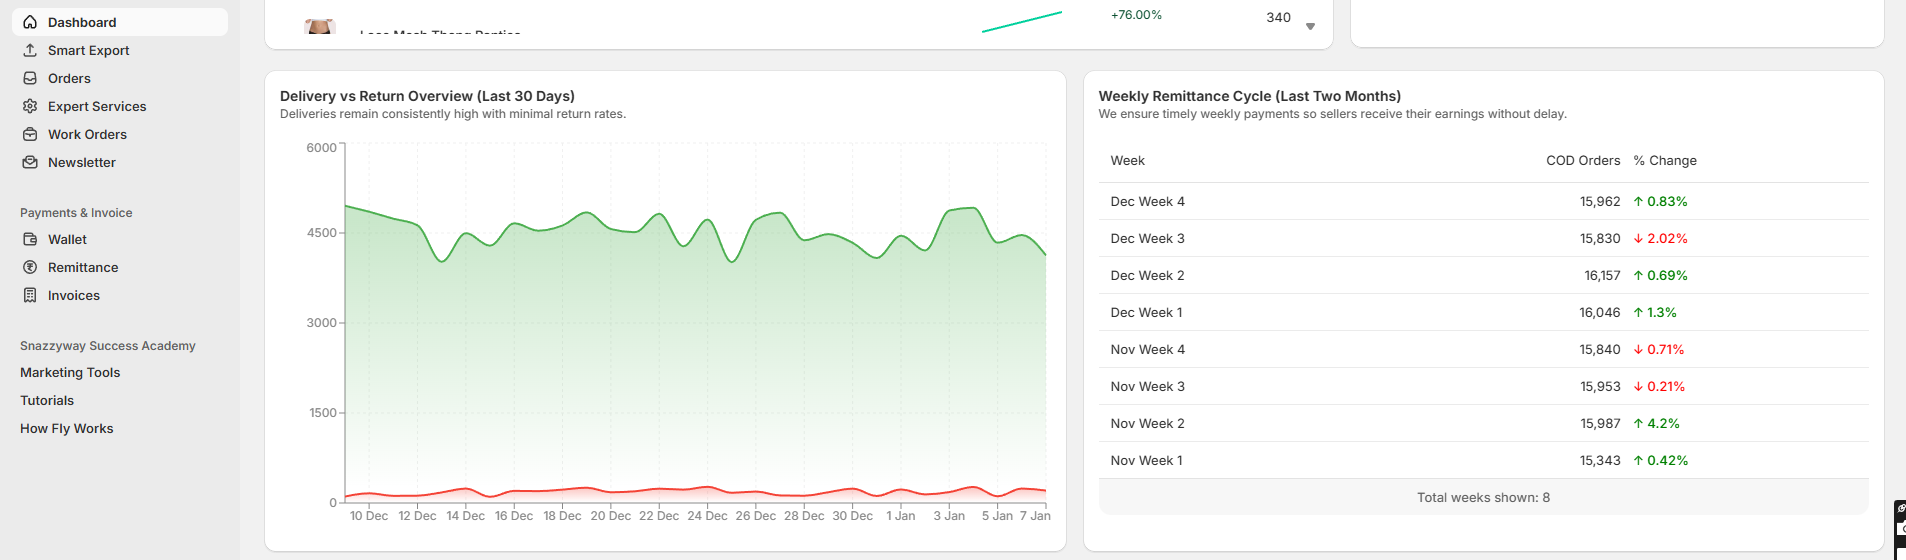Viewport: 1906px width, 560px height.
Task: Click the 0.83% increase indicator
Action: click(1660, 201)
